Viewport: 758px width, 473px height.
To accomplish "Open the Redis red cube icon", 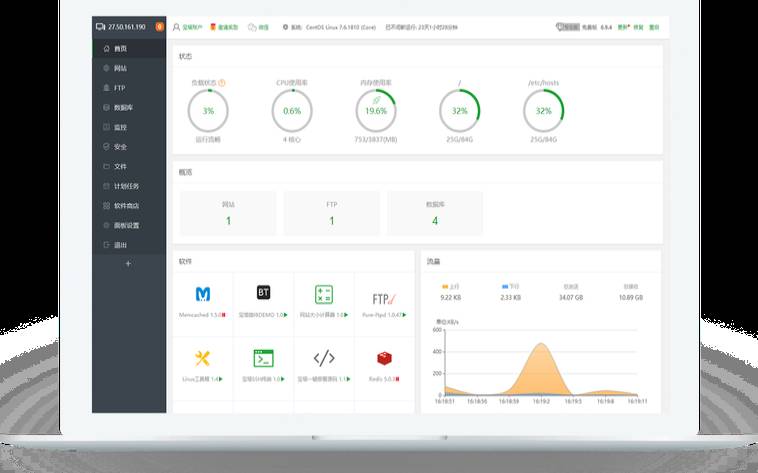I will 384,358.
